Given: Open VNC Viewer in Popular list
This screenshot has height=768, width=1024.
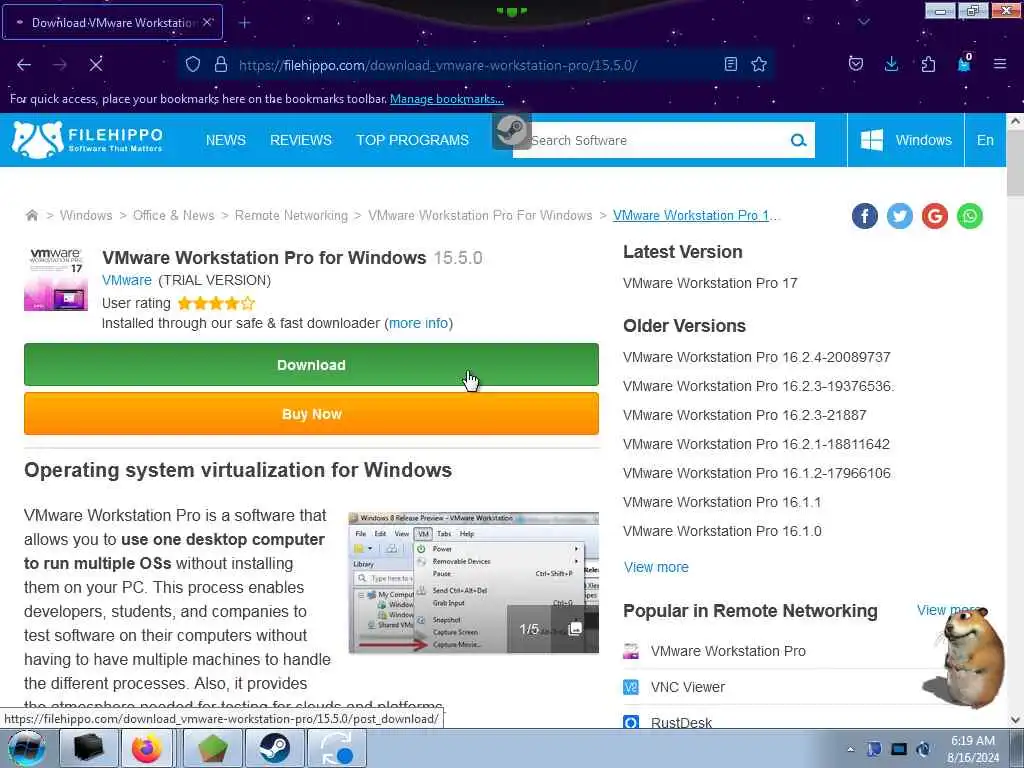Looking at the screenshot, I should (688, 687).
